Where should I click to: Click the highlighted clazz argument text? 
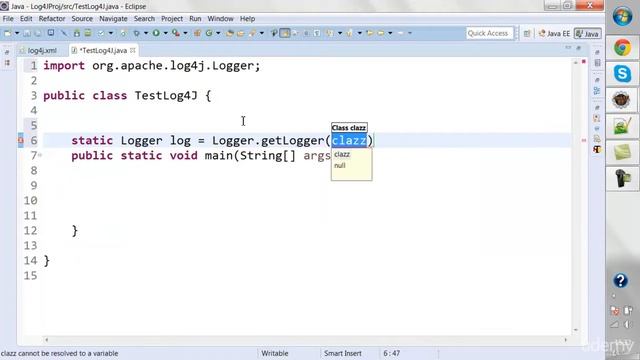point(349,140)
